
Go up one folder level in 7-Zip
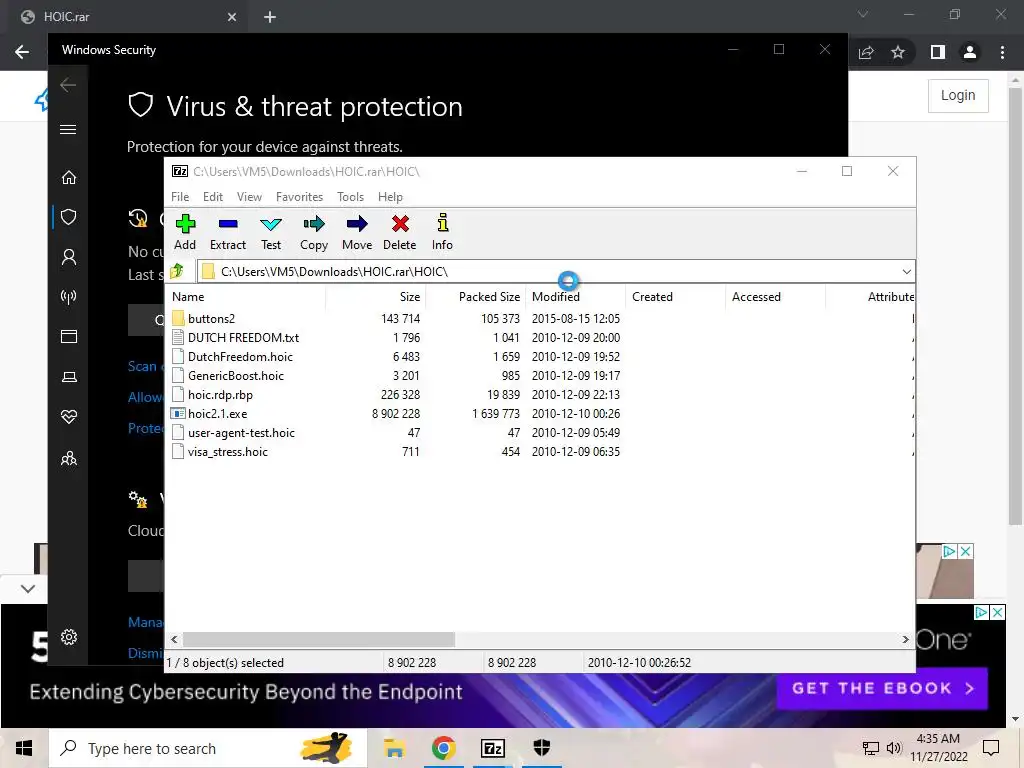point(177,271)
